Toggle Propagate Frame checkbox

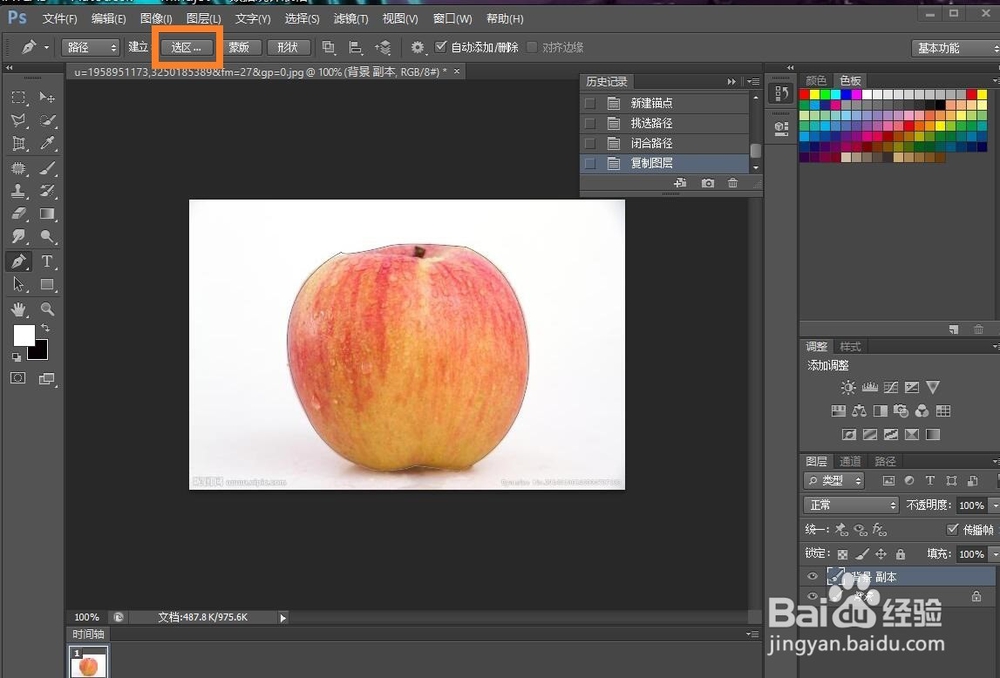tap(952, 529)
